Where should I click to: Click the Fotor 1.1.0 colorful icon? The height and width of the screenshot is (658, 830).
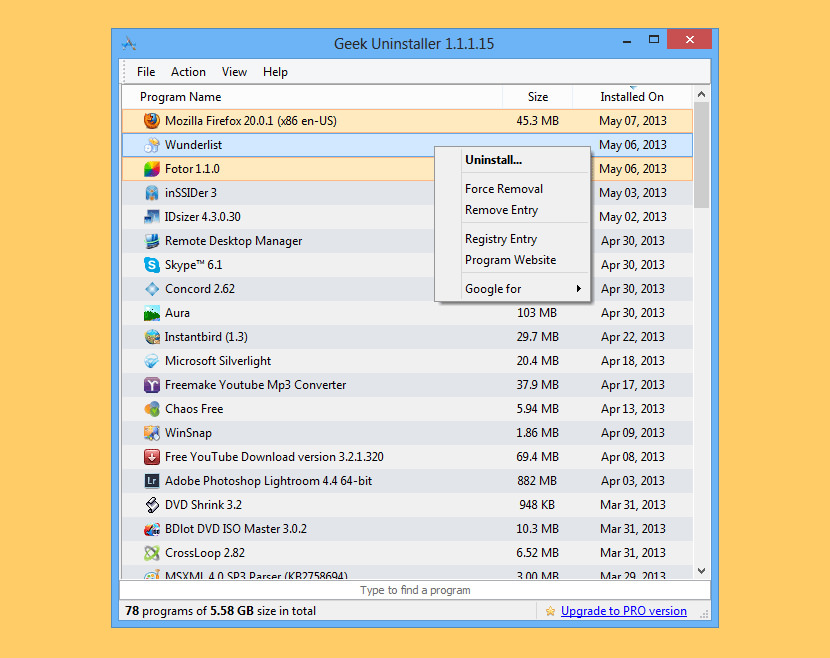pos(152,169)
